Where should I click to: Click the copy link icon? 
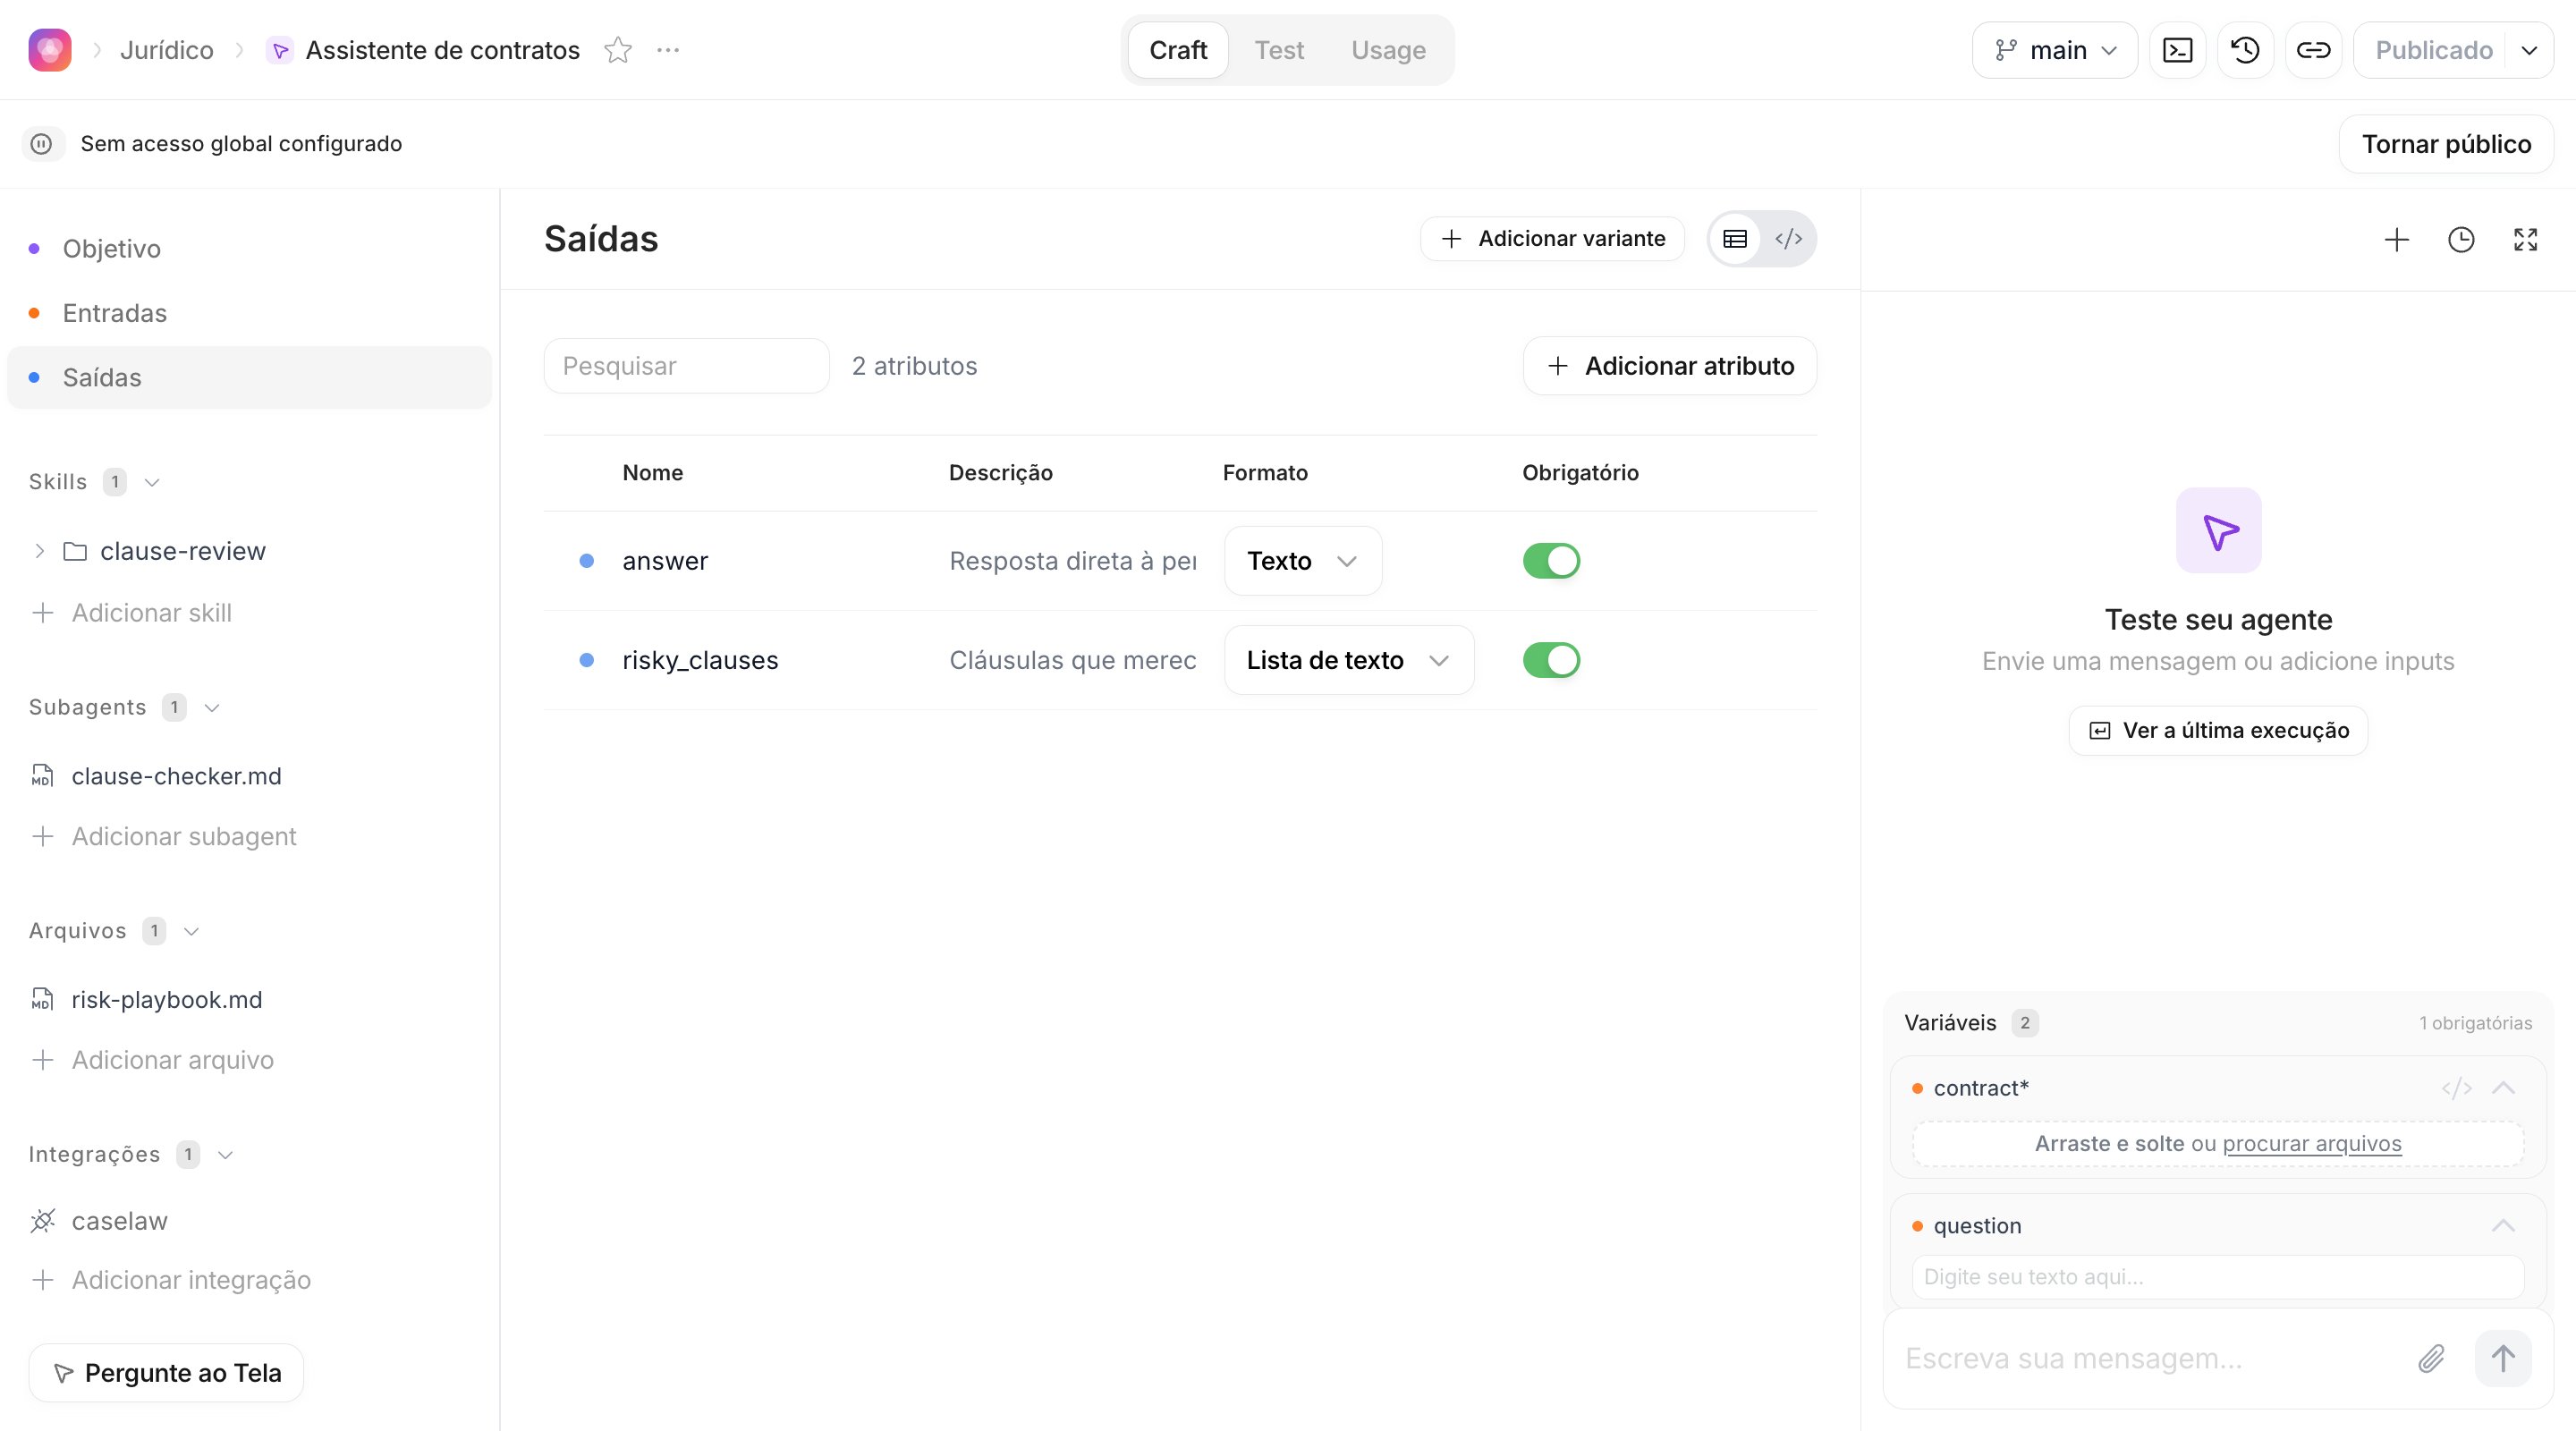(x=2313, y=50)
